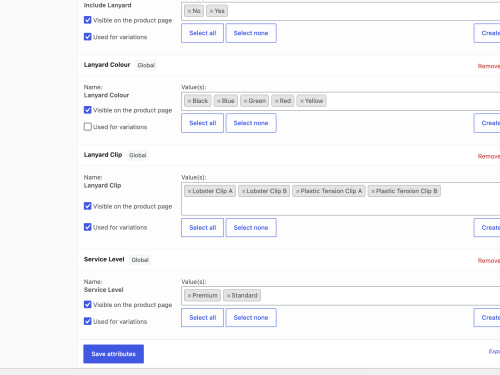Remove the Plastic Tension Clip A tag

[298, 191]
